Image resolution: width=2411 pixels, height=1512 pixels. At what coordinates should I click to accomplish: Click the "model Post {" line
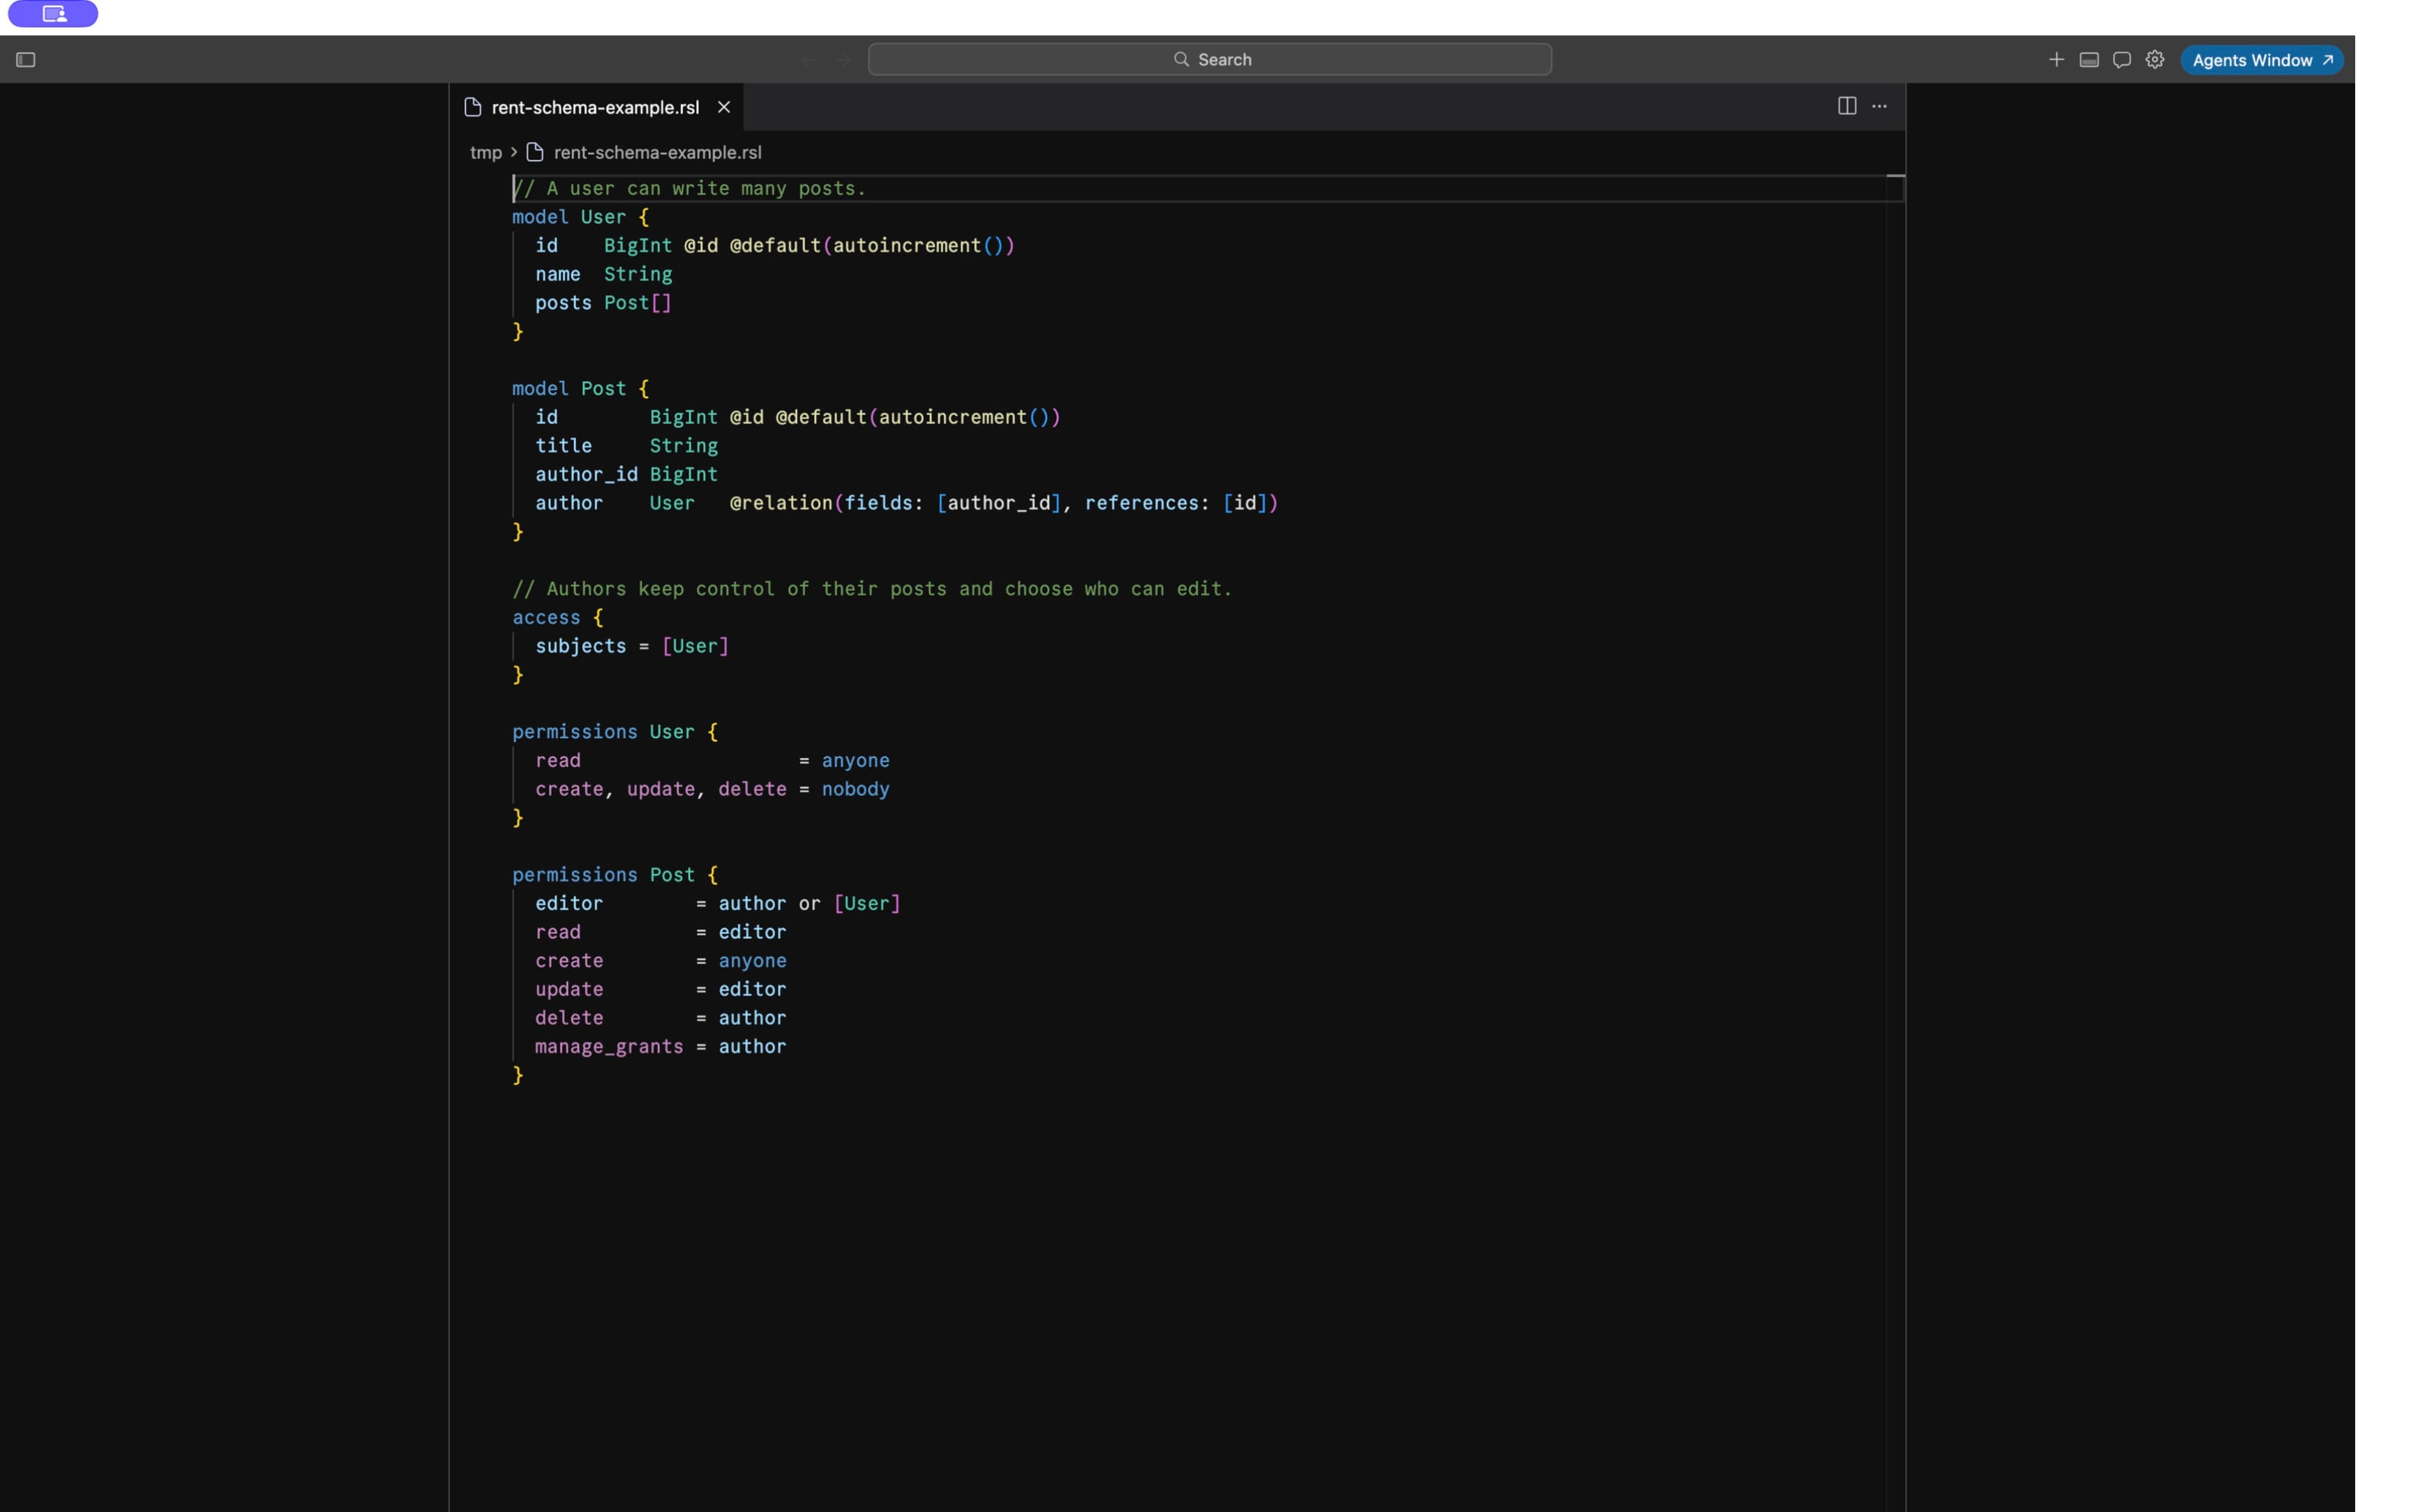580,388
